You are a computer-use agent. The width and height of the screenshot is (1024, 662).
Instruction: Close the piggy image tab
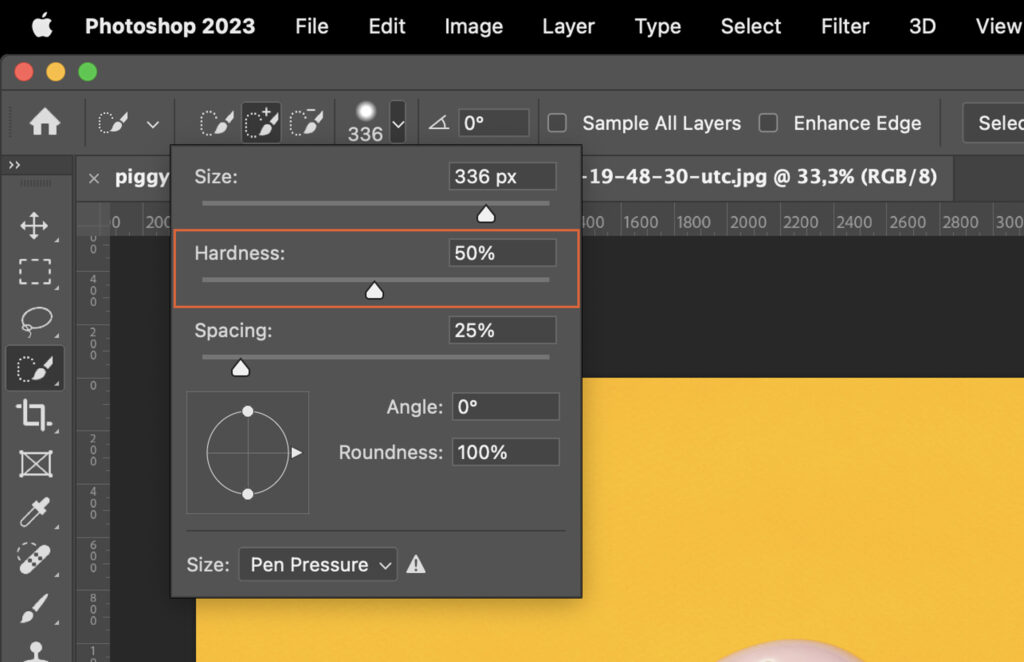pyautogui.click(x=93, y=178)
